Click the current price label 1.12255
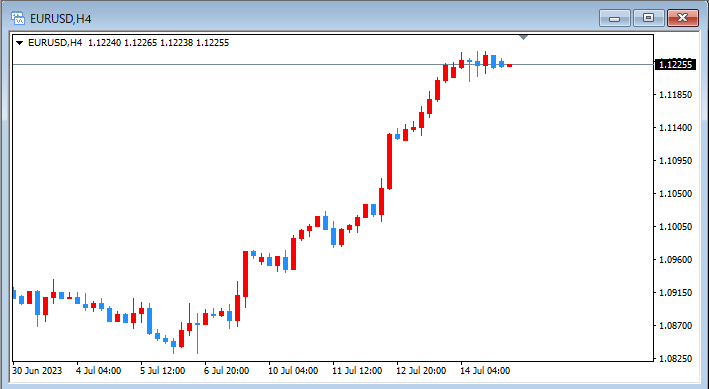709x389 pixels. (676, 65)
